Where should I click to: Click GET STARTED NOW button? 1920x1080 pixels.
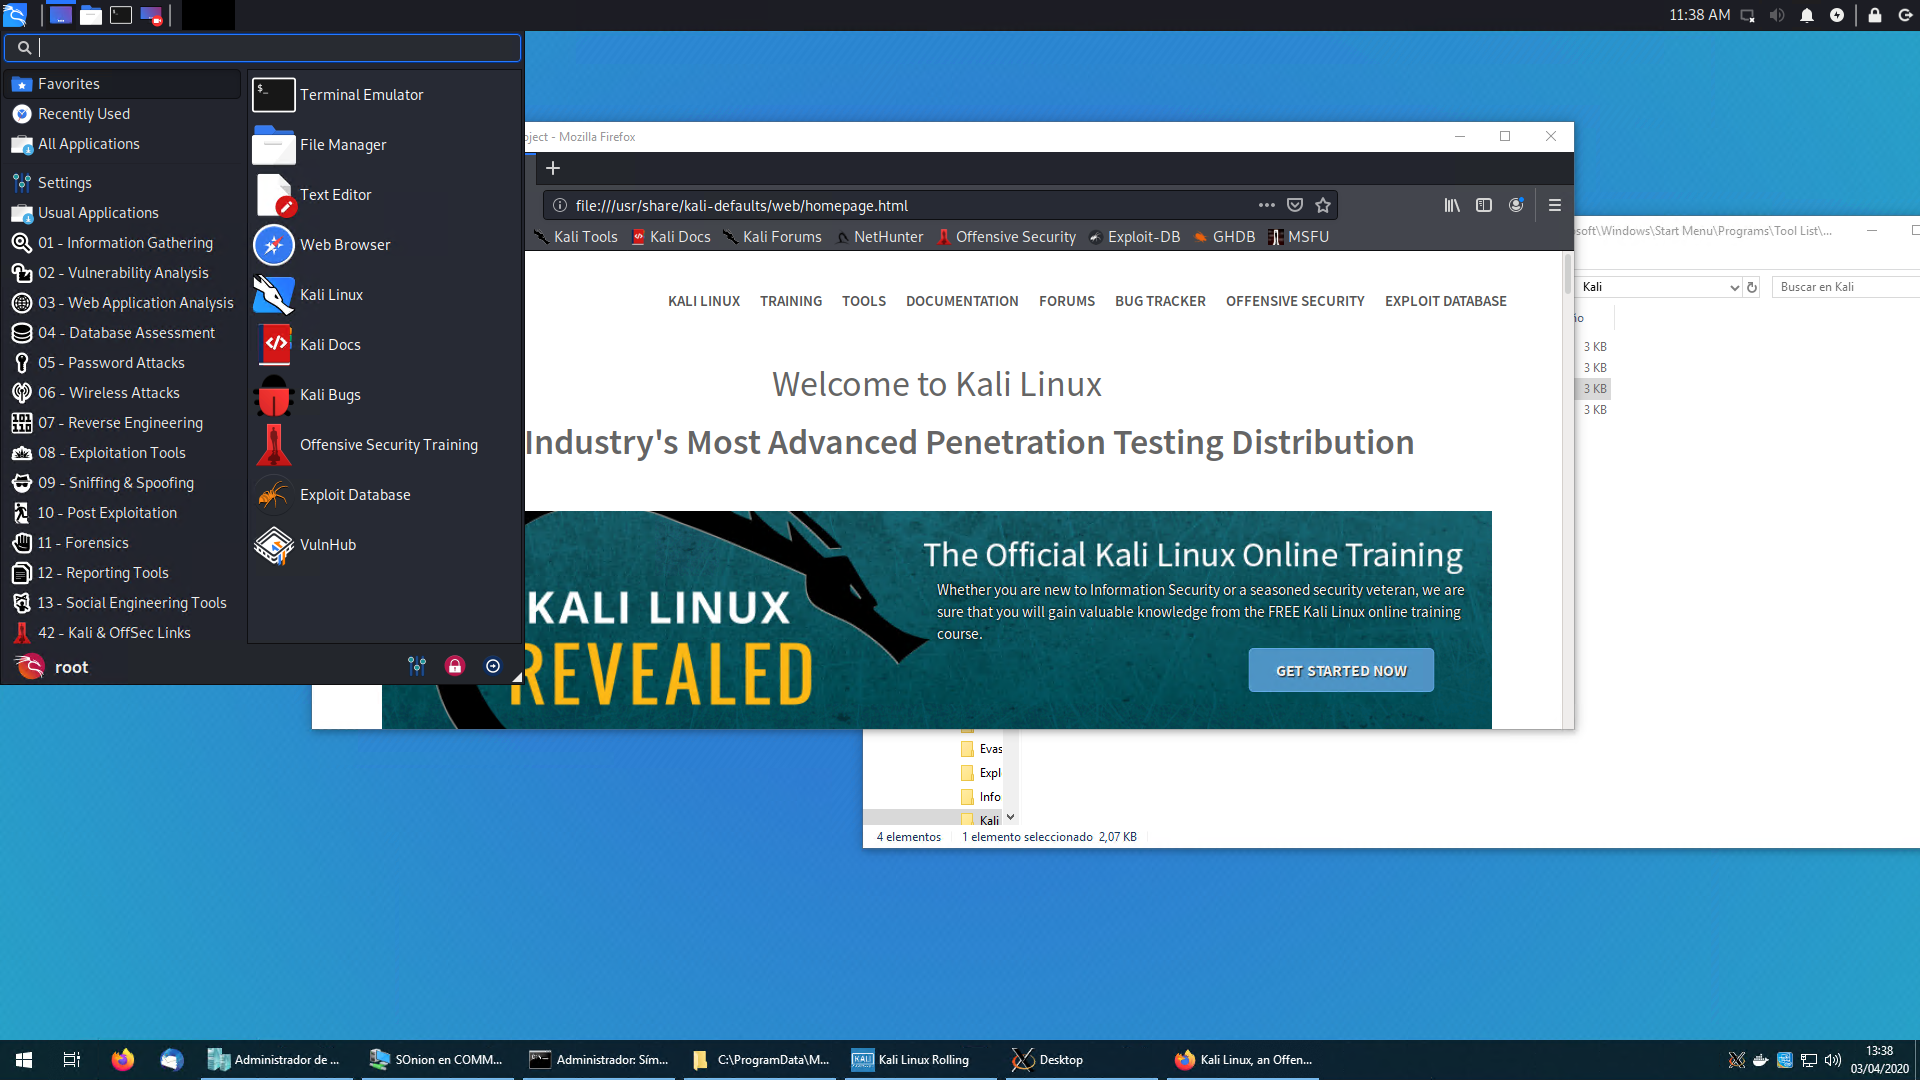tap(1340, 671)
